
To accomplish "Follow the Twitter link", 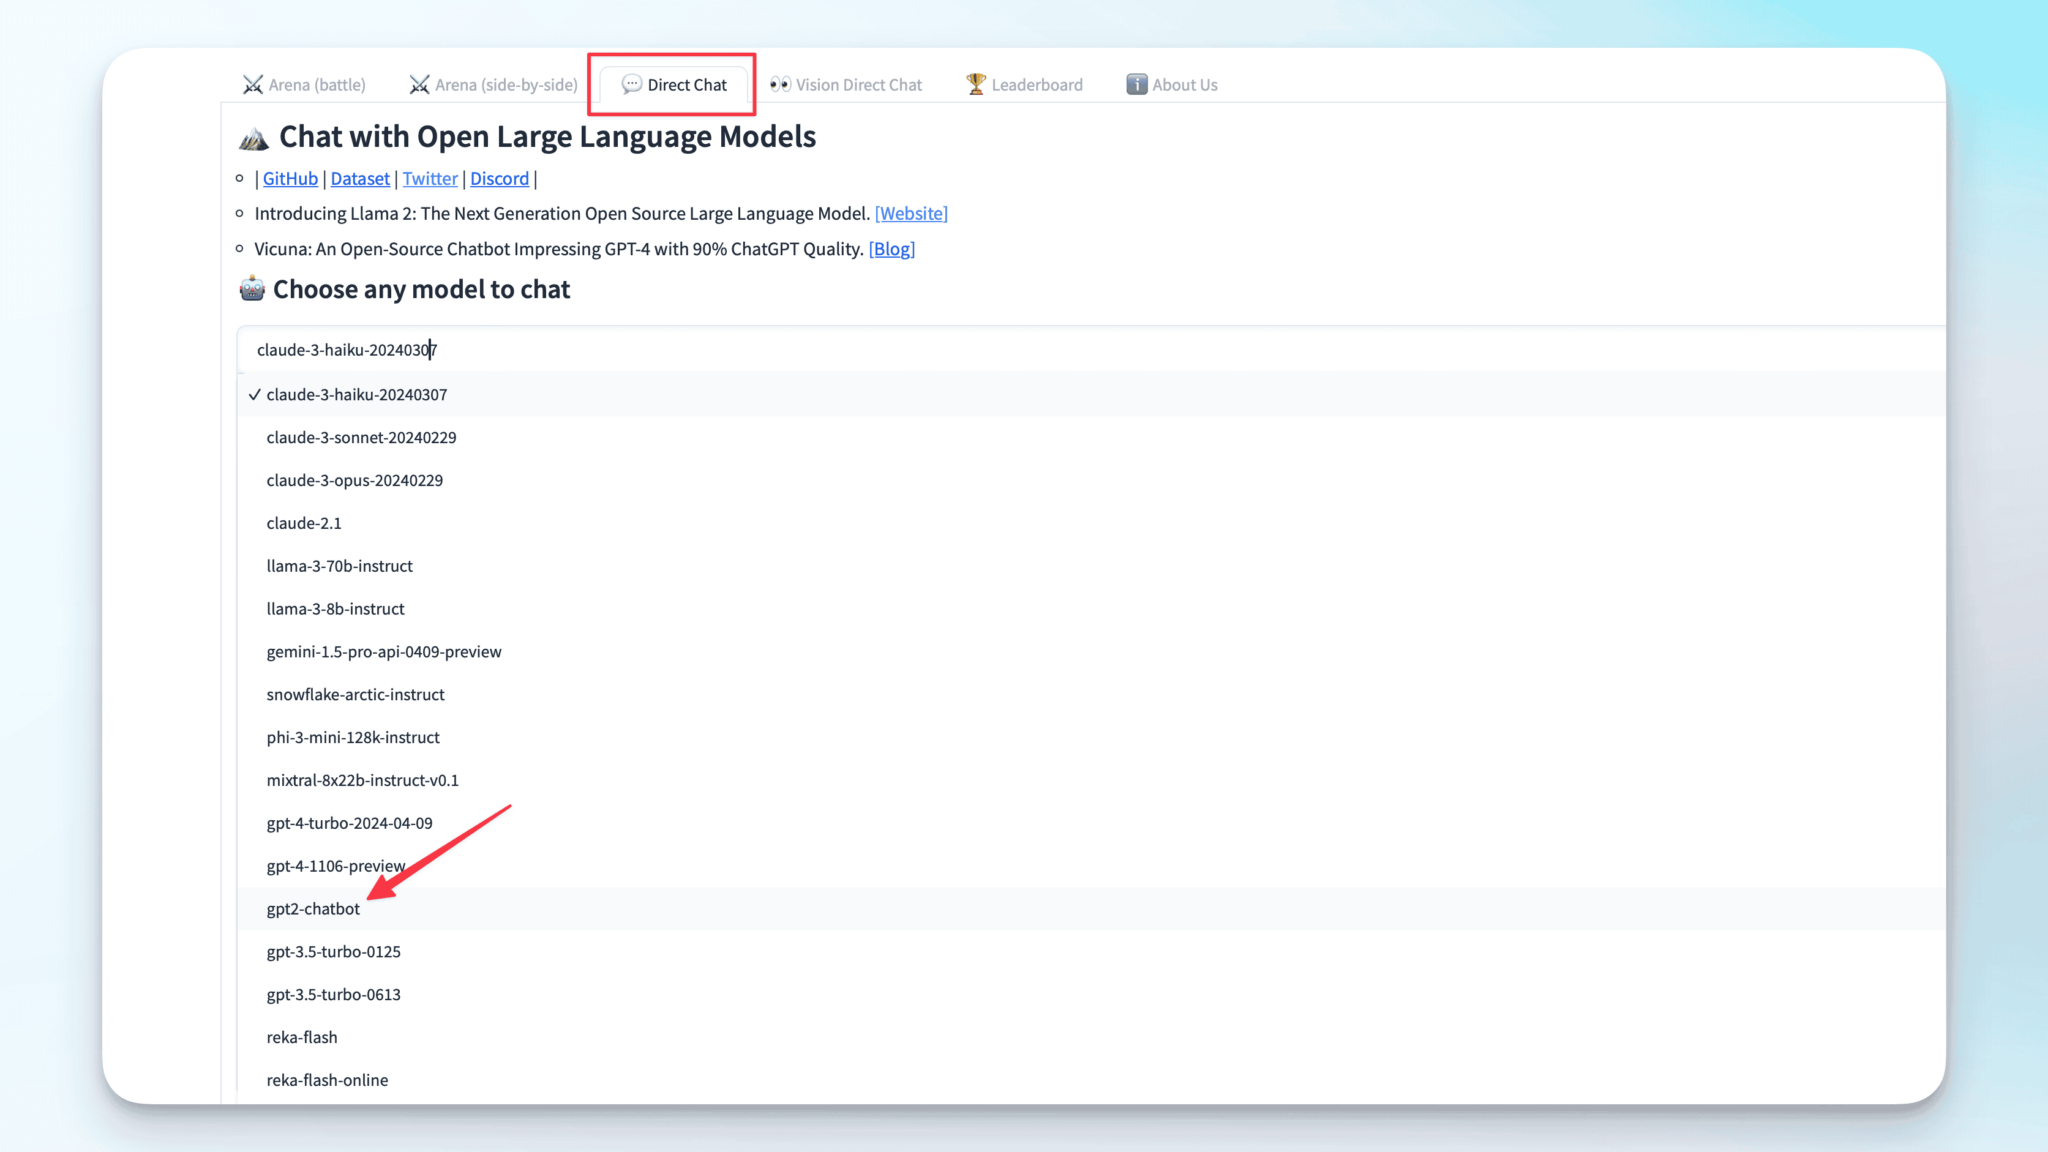I will (430, 179).
